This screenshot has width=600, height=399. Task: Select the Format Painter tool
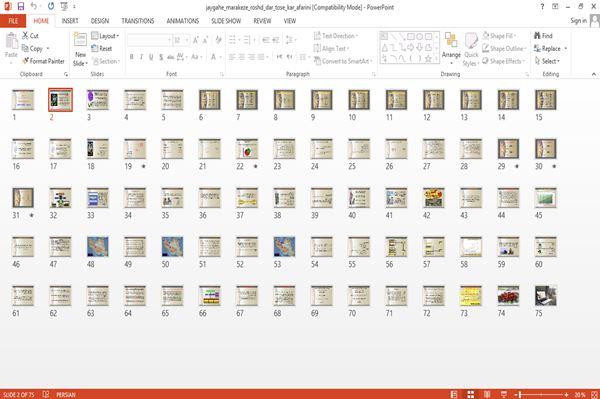click(x=43, y=61)
